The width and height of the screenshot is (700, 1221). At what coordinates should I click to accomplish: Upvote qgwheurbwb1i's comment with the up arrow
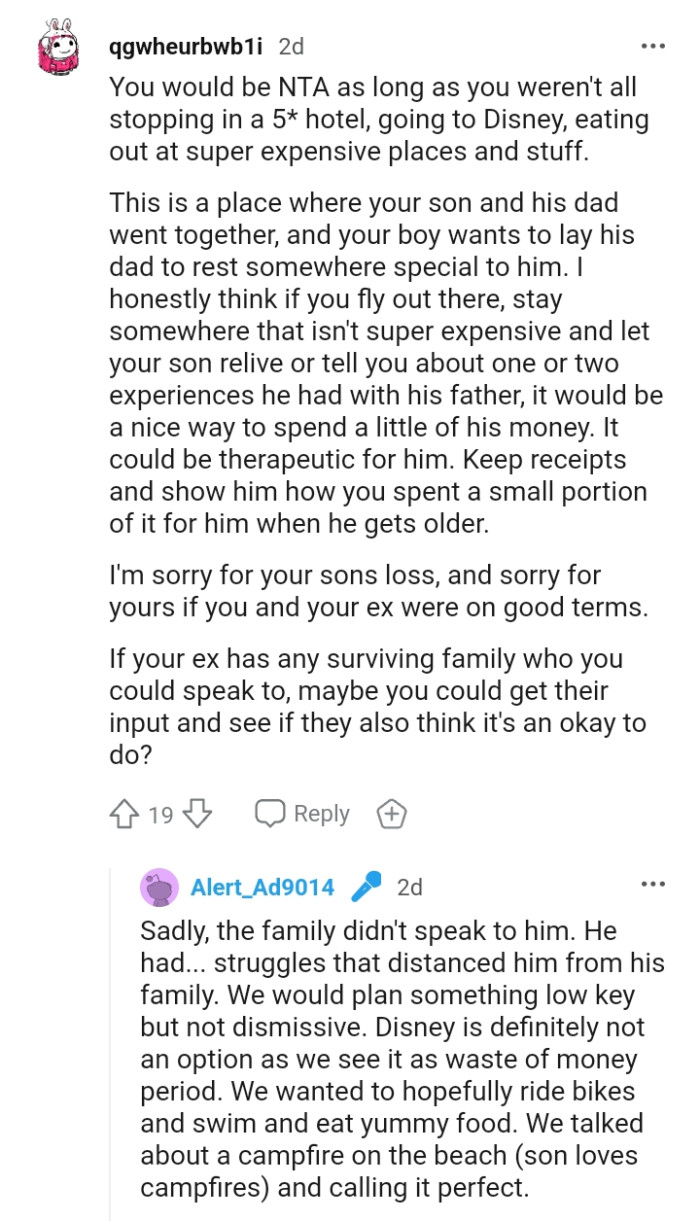click(121, 813)
